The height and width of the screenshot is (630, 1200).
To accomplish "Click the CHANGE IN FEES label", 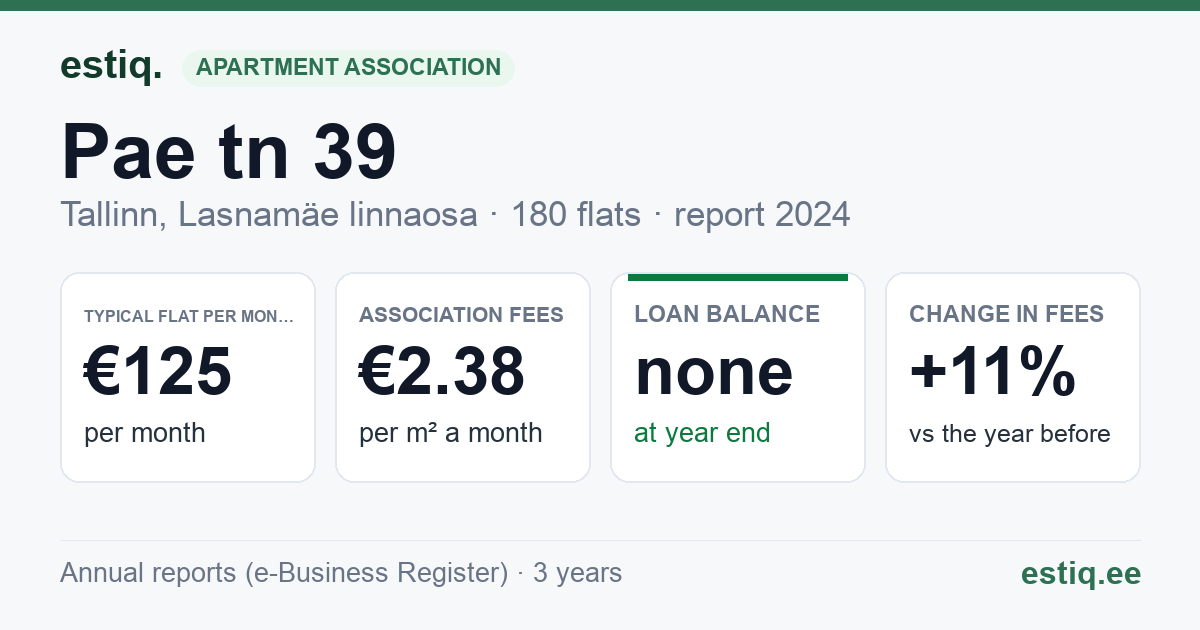I will (x=1006, y=314).
